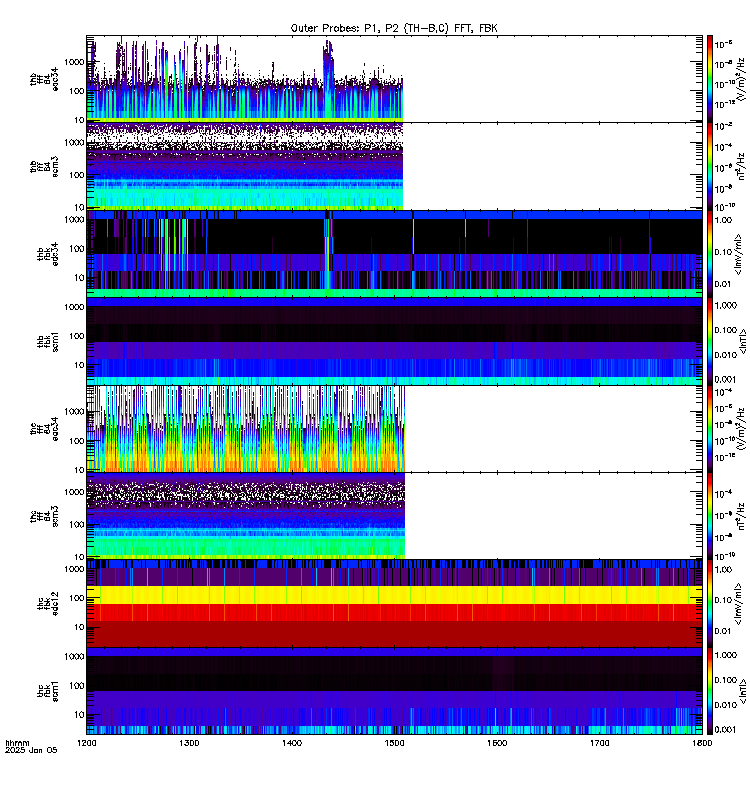The height and width of the screenshot is (800, 750).
Task: Click the color bar of thb fff eac34 panel
Action: (710, 79)
